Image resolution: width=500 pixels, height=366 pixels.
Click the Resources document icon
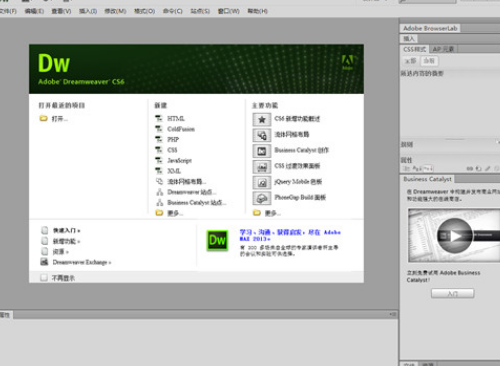pos(44,251)
